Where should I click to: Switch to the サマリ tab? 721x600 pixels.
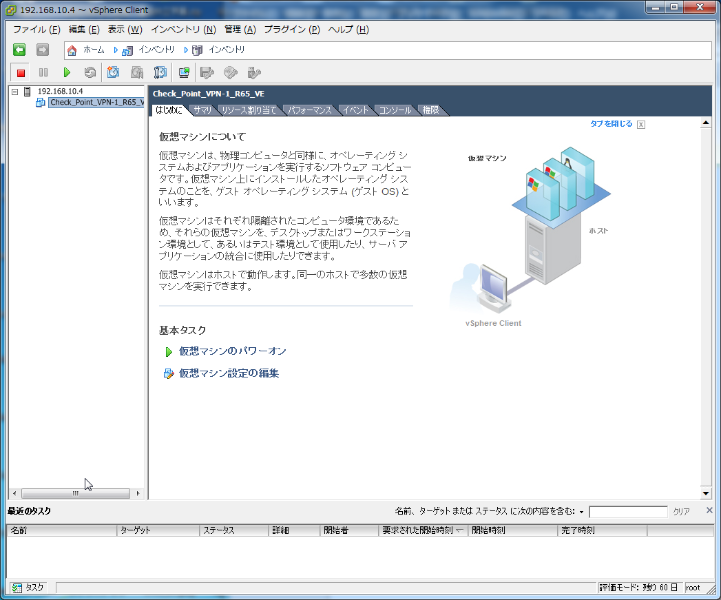coord(202,110)
